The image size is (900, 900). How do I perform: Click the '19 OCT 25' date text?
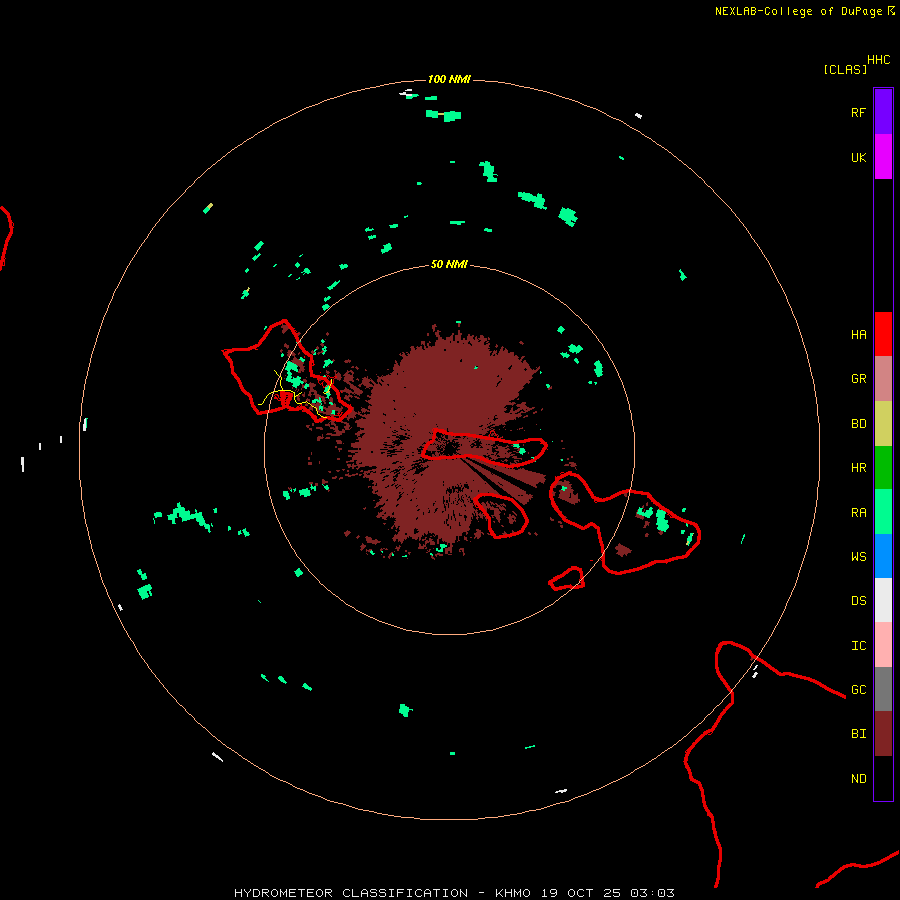tap(581, 893)
